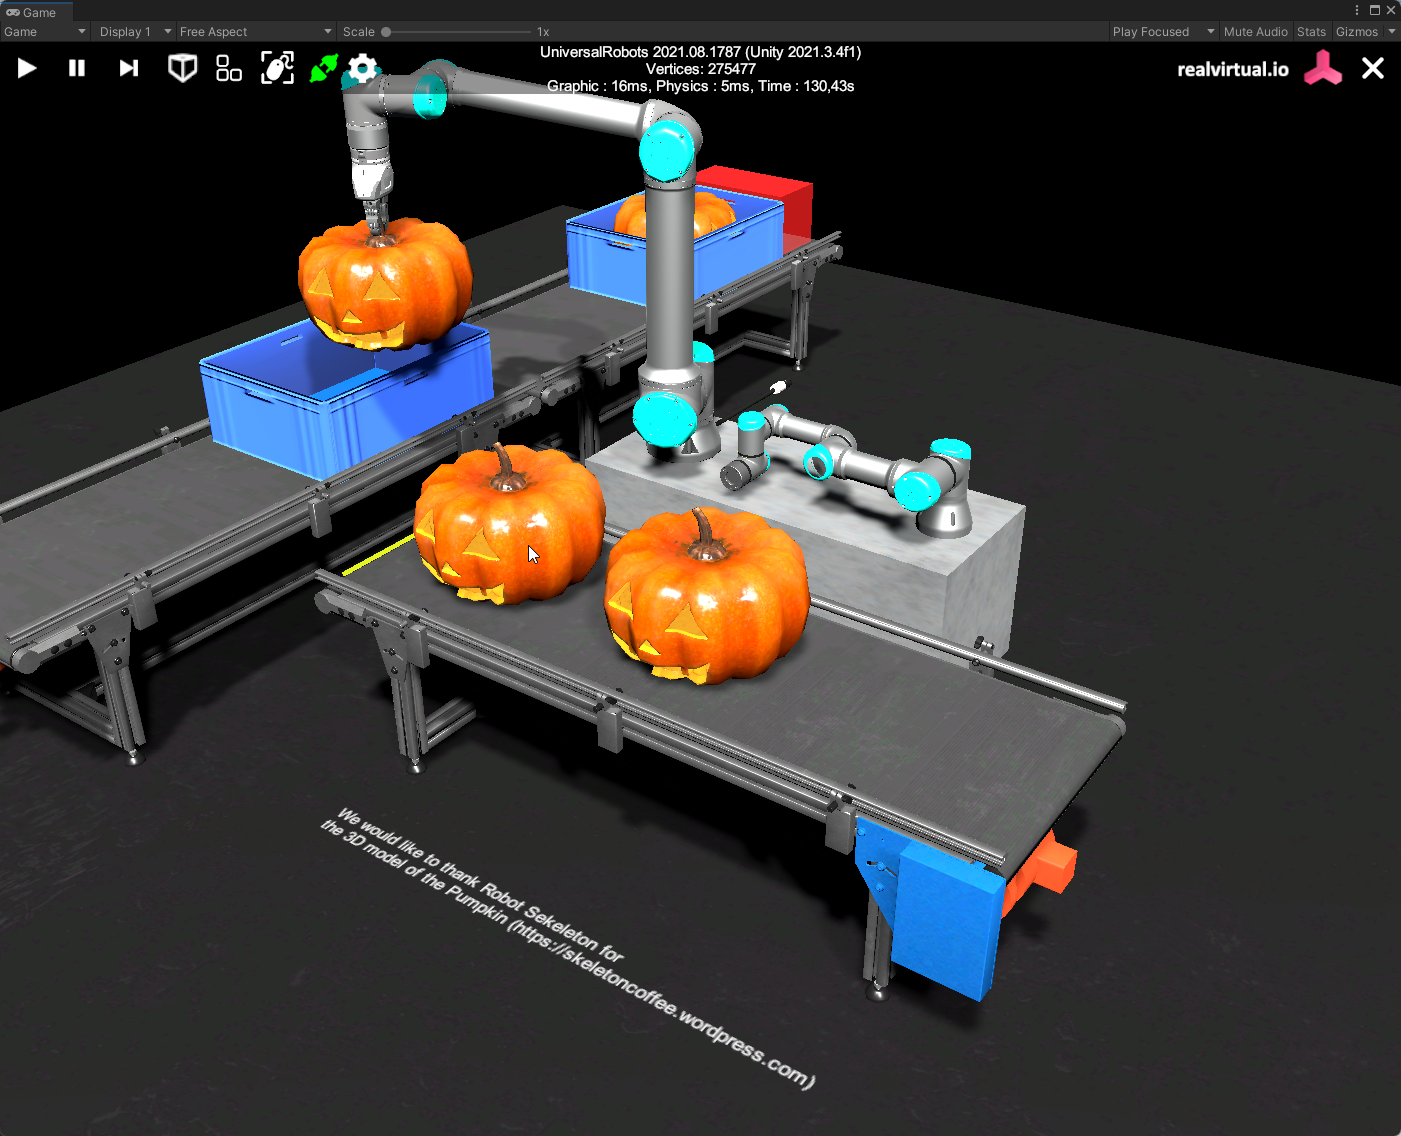This screenshot has height=1136, width=1401.
Task: Open the Game window three-dot options menu
Action: coord(1357,10)
